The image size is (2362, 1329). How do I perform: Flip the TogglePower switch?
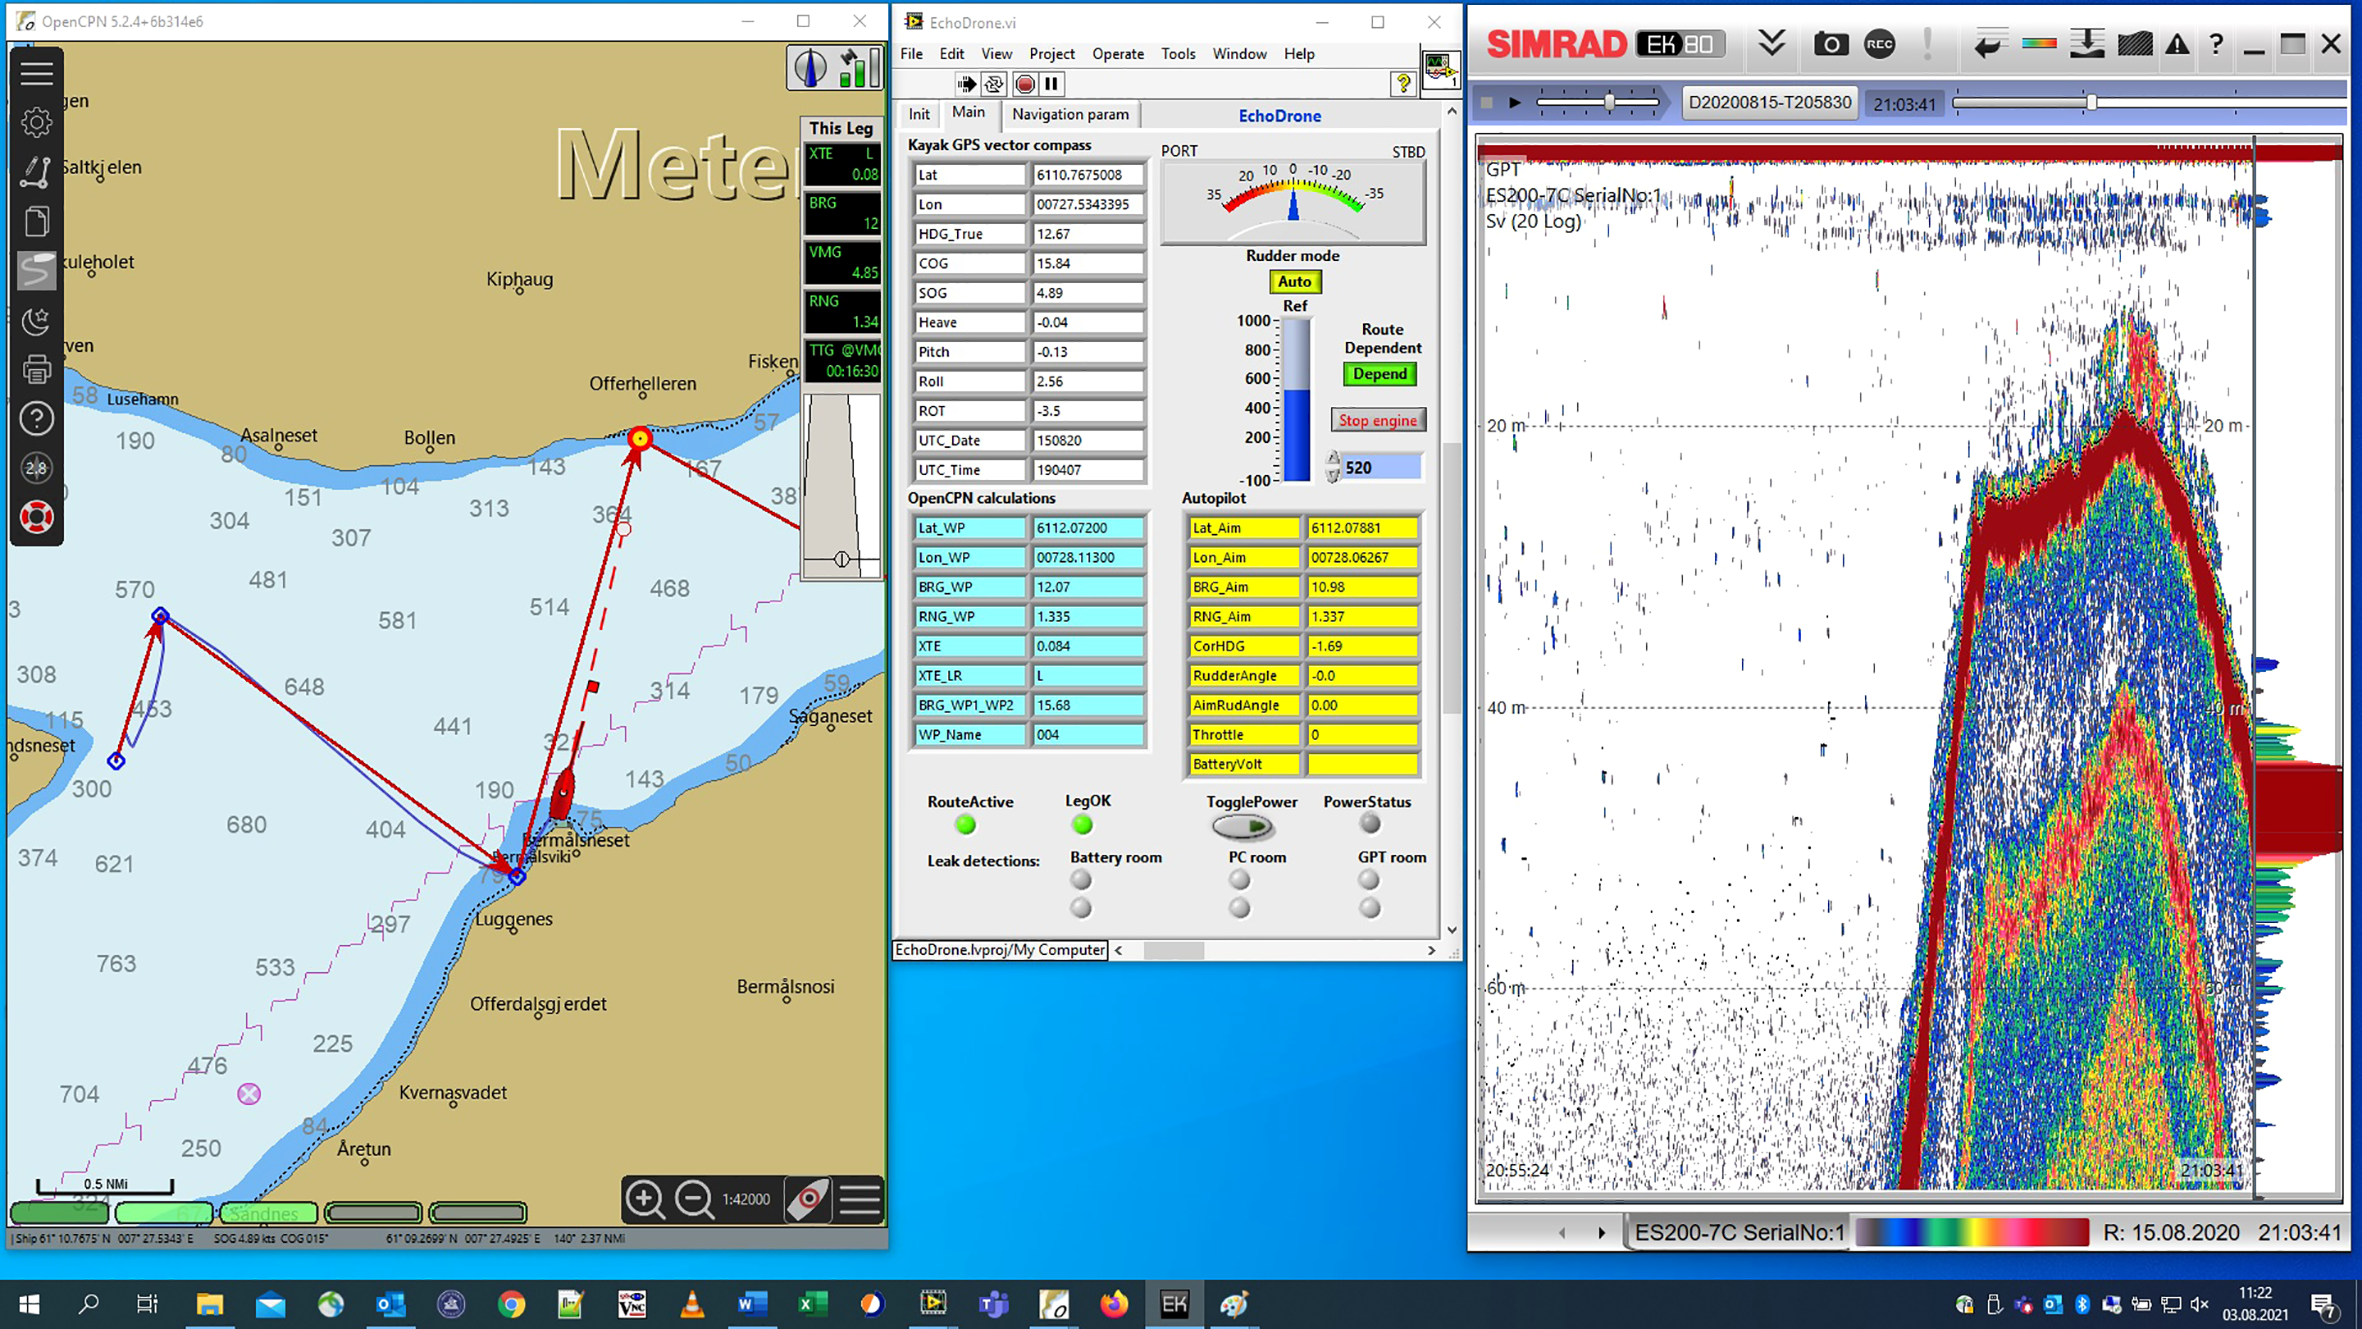coord(1242,827)
